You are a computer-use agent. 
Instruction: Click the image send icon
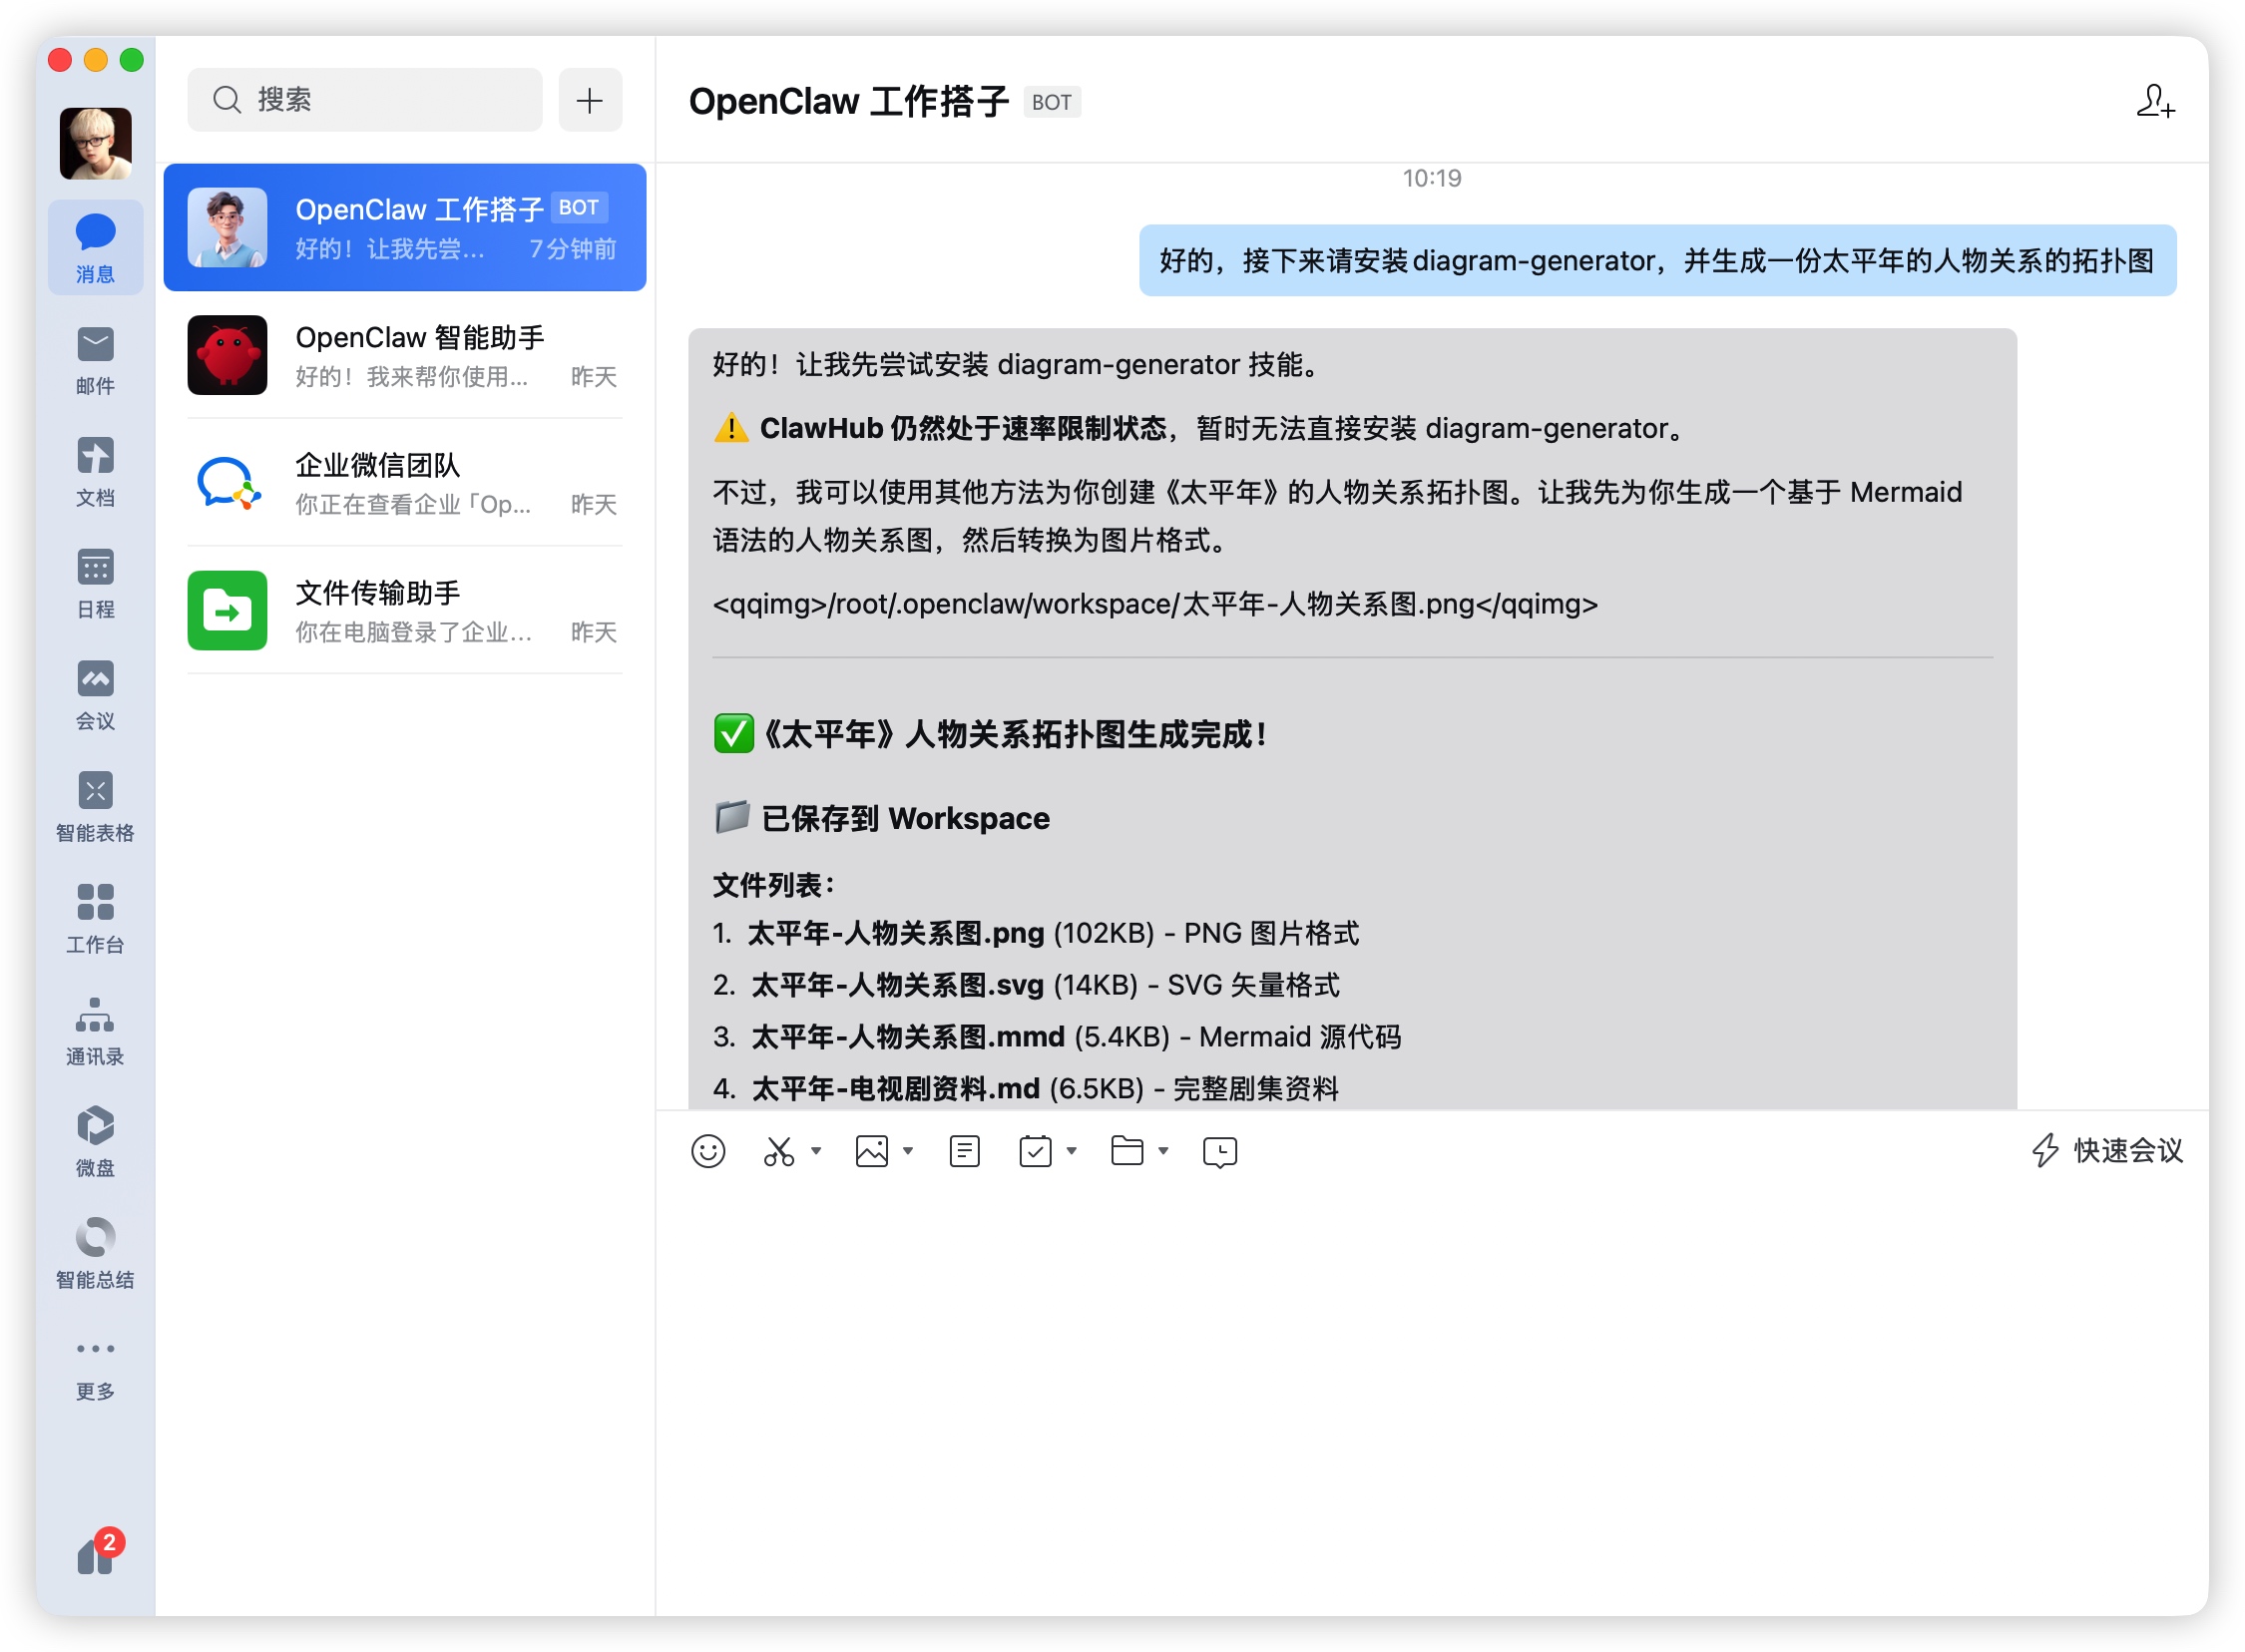[x=872, y=1152]
